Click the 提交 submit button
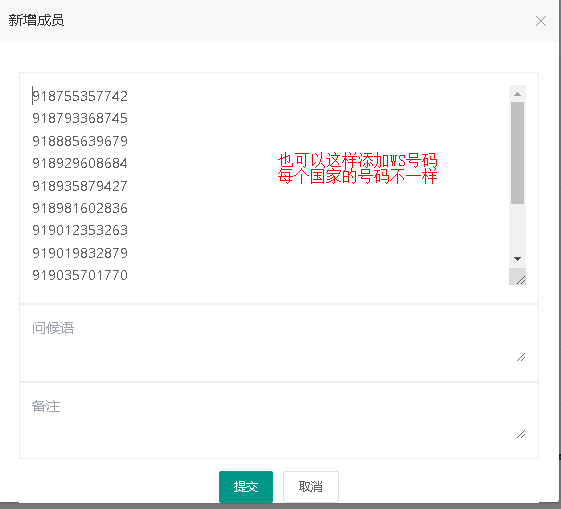The image size is (561, 509). click(x=246, y=486)
